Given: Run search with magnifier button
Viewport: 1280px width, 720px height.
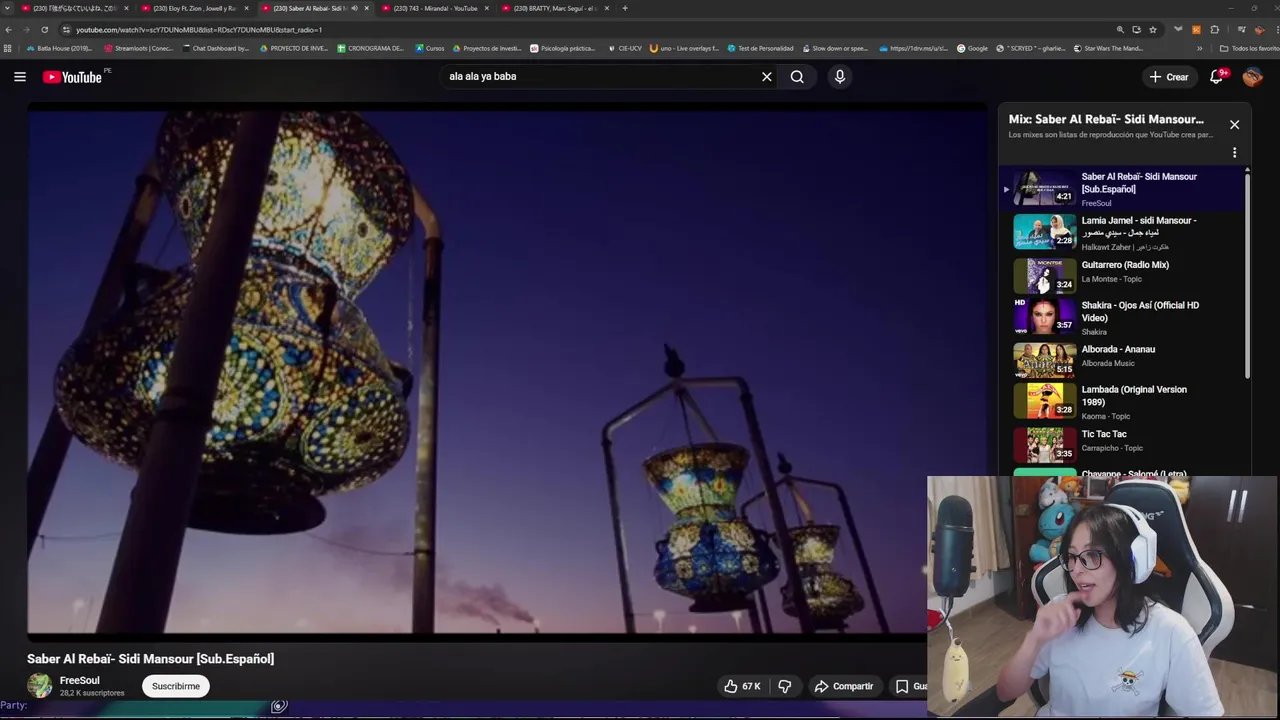Looking at the screenshot, I should (797, 76).
